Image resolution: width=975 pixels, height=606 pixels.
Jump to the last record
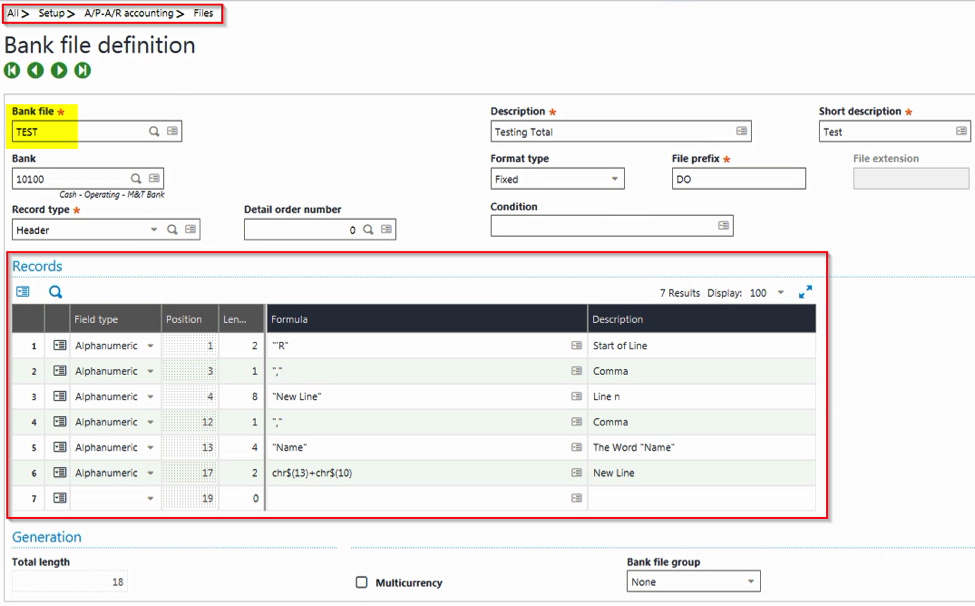(81, 70)
